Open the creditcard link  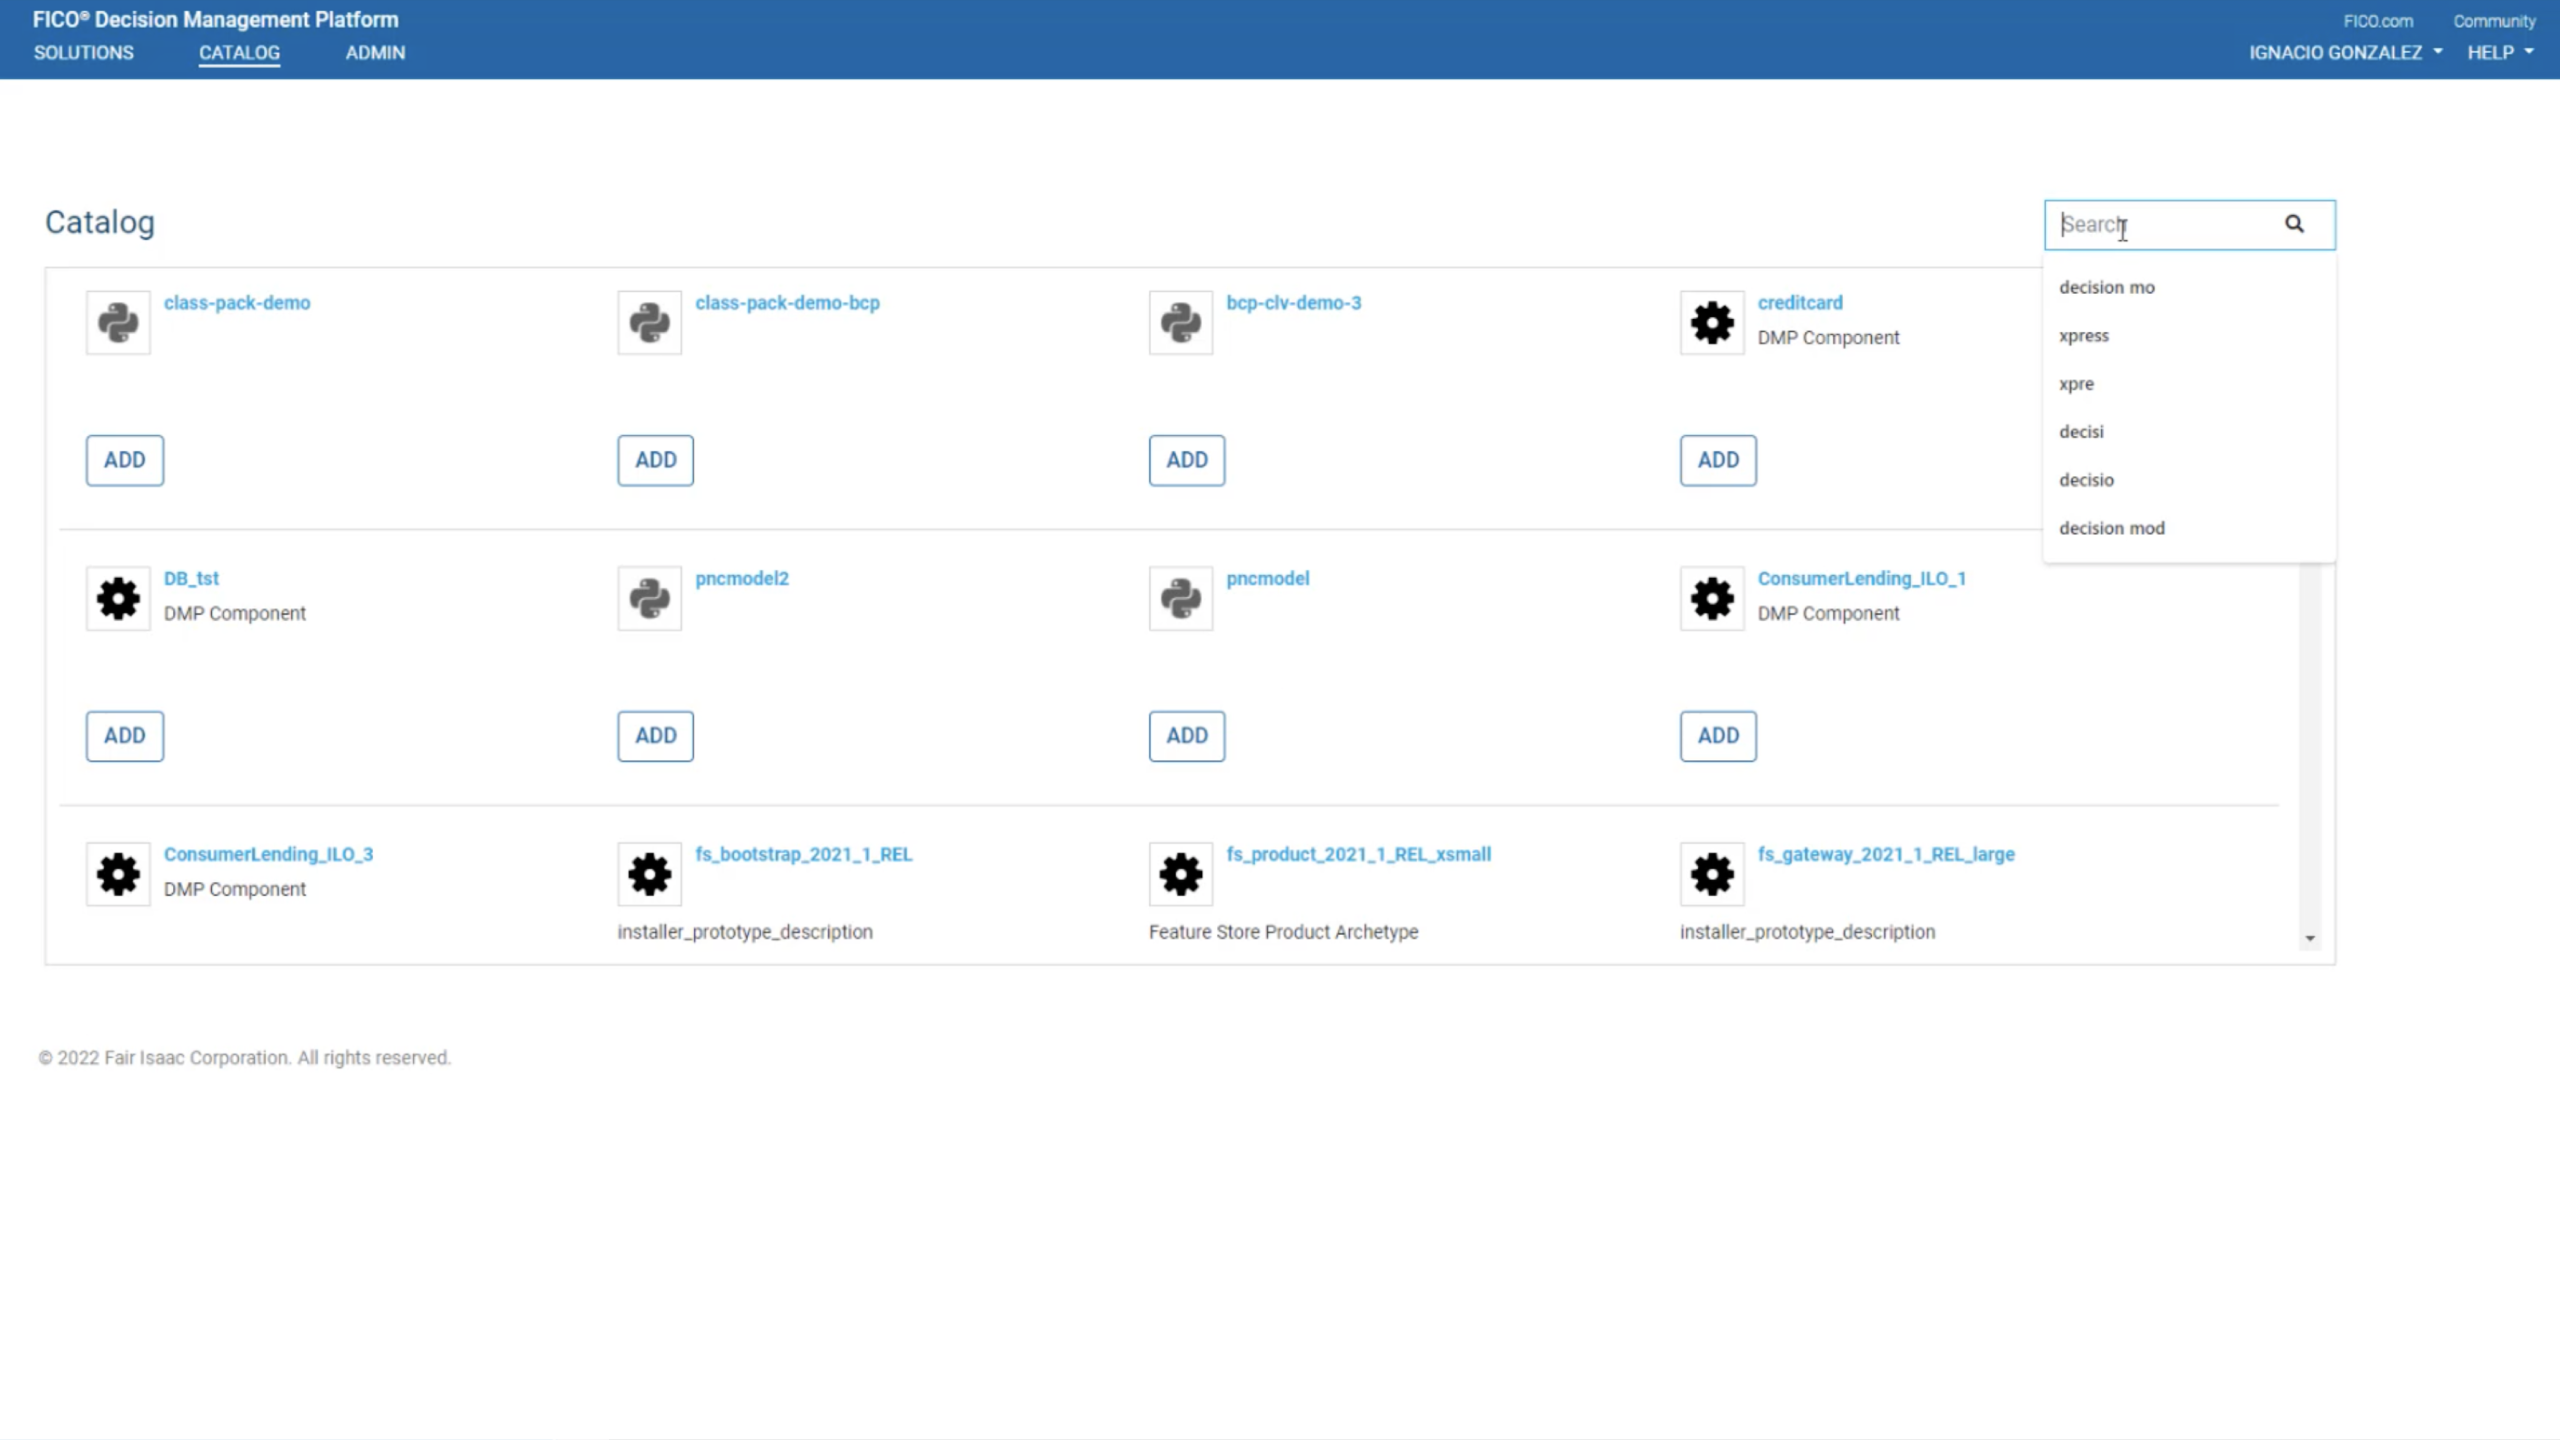click(x=1800, y=303)
